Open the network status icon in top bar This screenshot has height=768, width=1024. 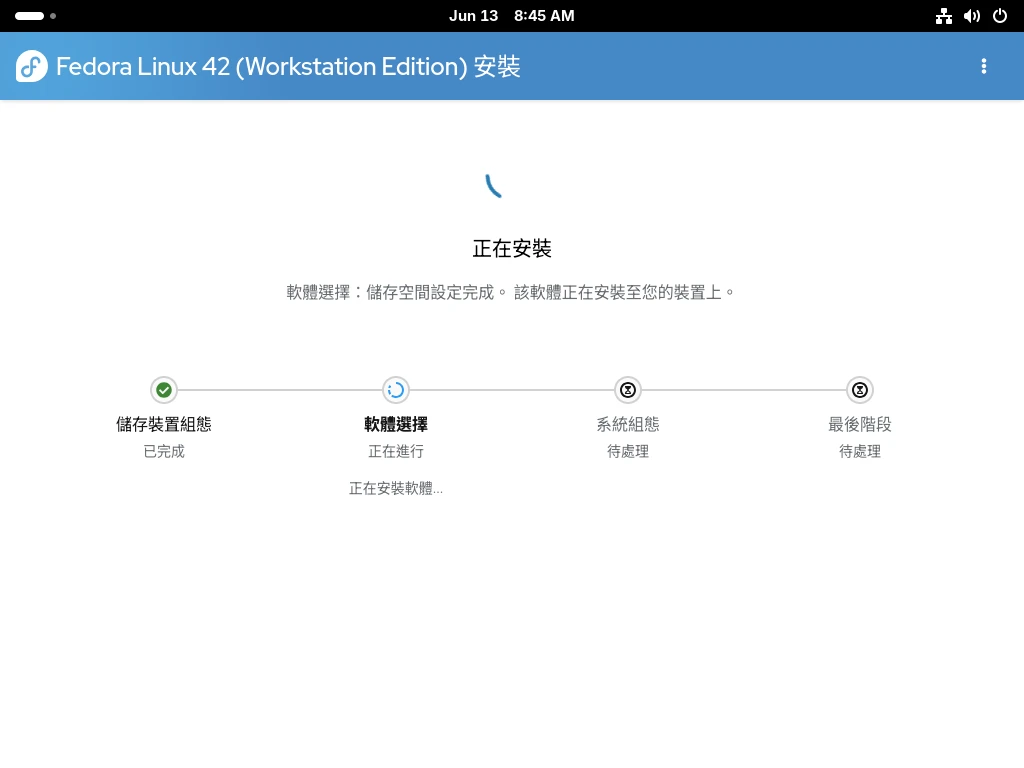(944, 16)
